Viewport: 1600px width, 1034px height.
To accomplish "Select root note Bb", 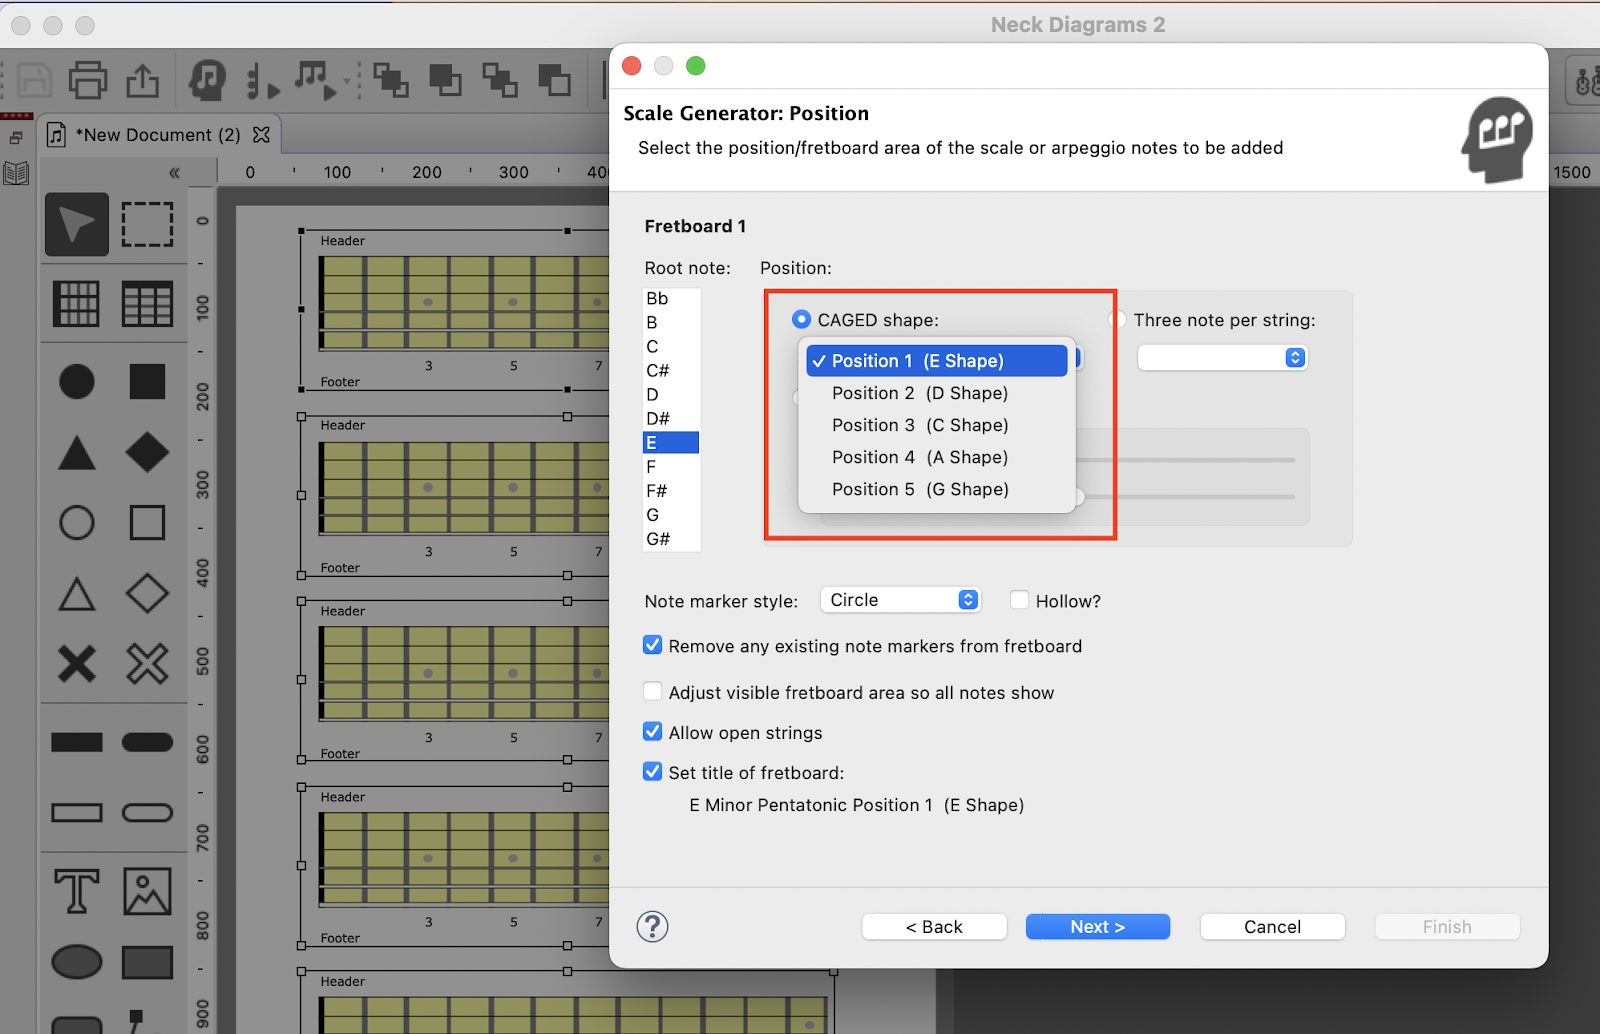I will (671, 298).
